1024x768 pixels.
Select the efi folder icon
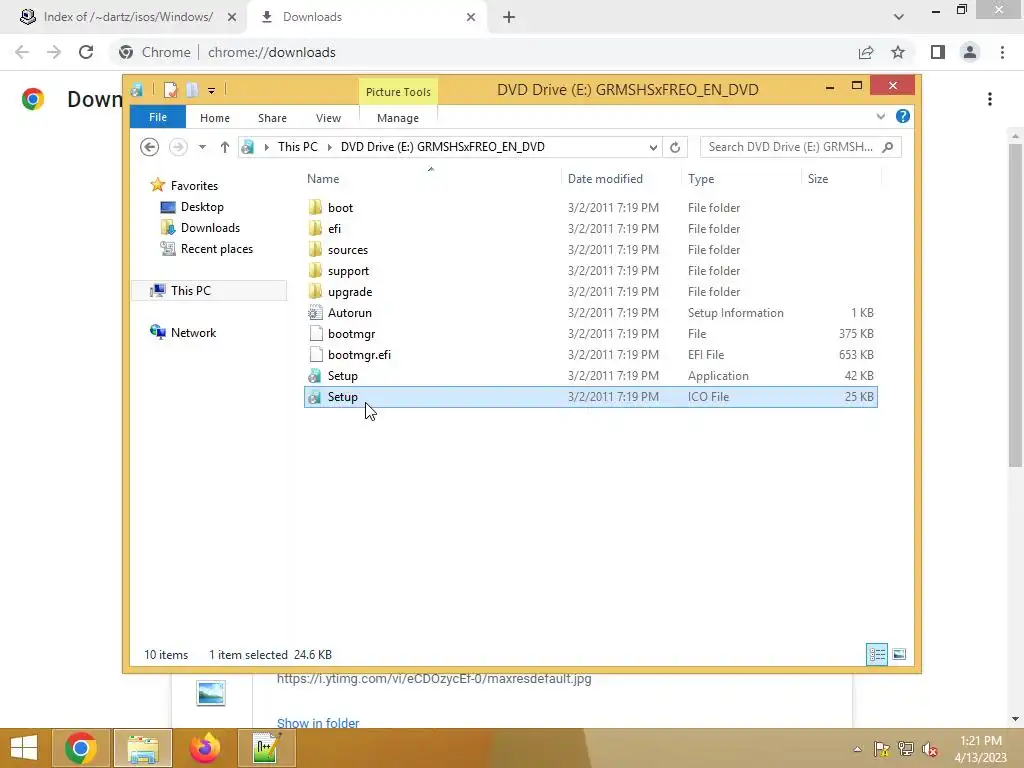click(x=315, y=229)
